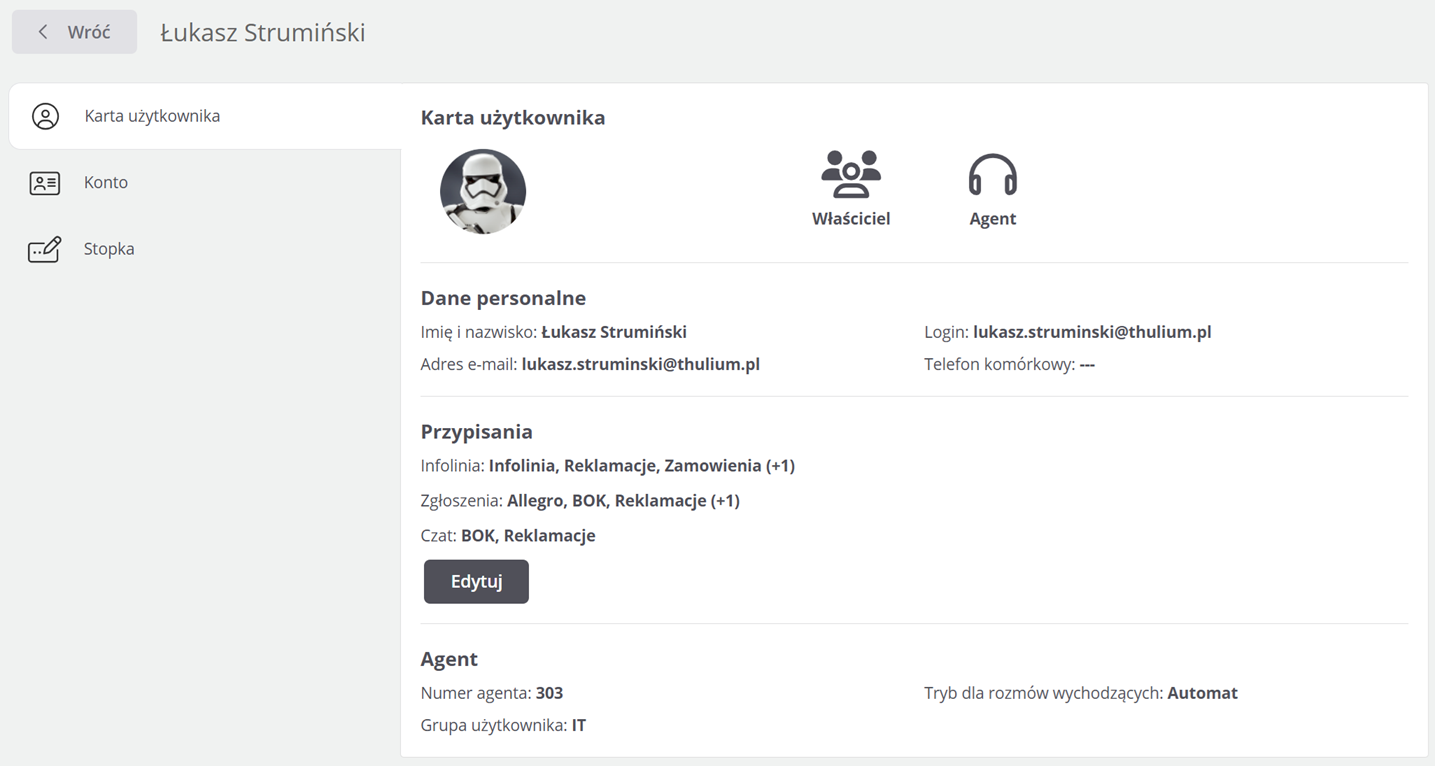Open the Karta użytkownika tab
Screen dimensions: 1435x766
coord(152,116)
